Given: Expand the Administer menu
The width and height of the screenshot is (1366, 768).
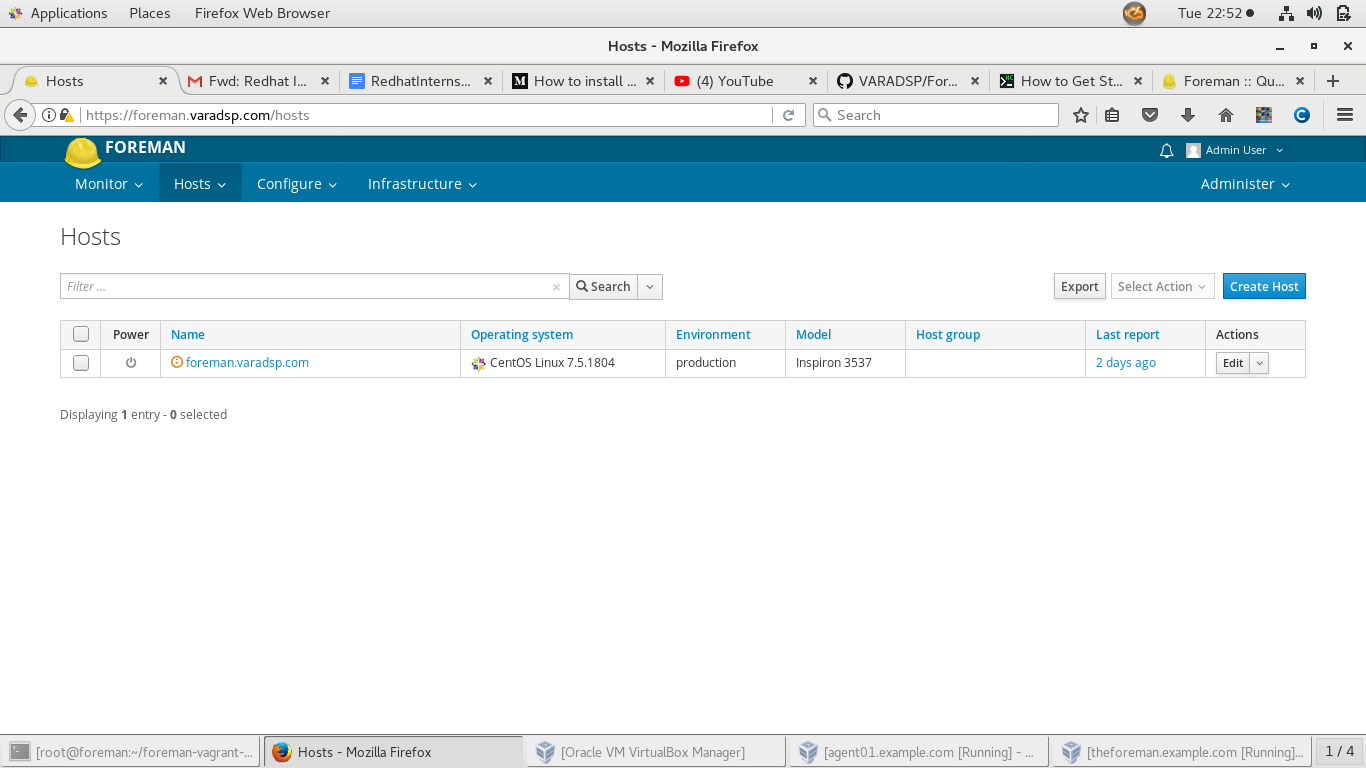Looking at the screenshot, I should 1245,184.
